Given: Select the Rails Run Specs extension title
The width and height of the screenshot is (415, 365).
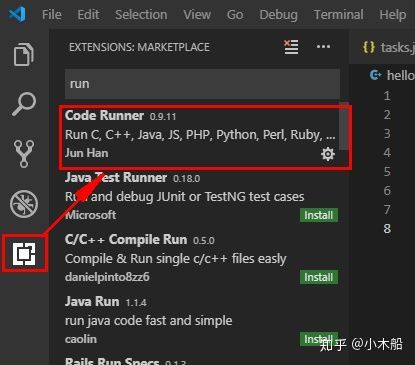Looking at the screenshot, I should point(112,361).
